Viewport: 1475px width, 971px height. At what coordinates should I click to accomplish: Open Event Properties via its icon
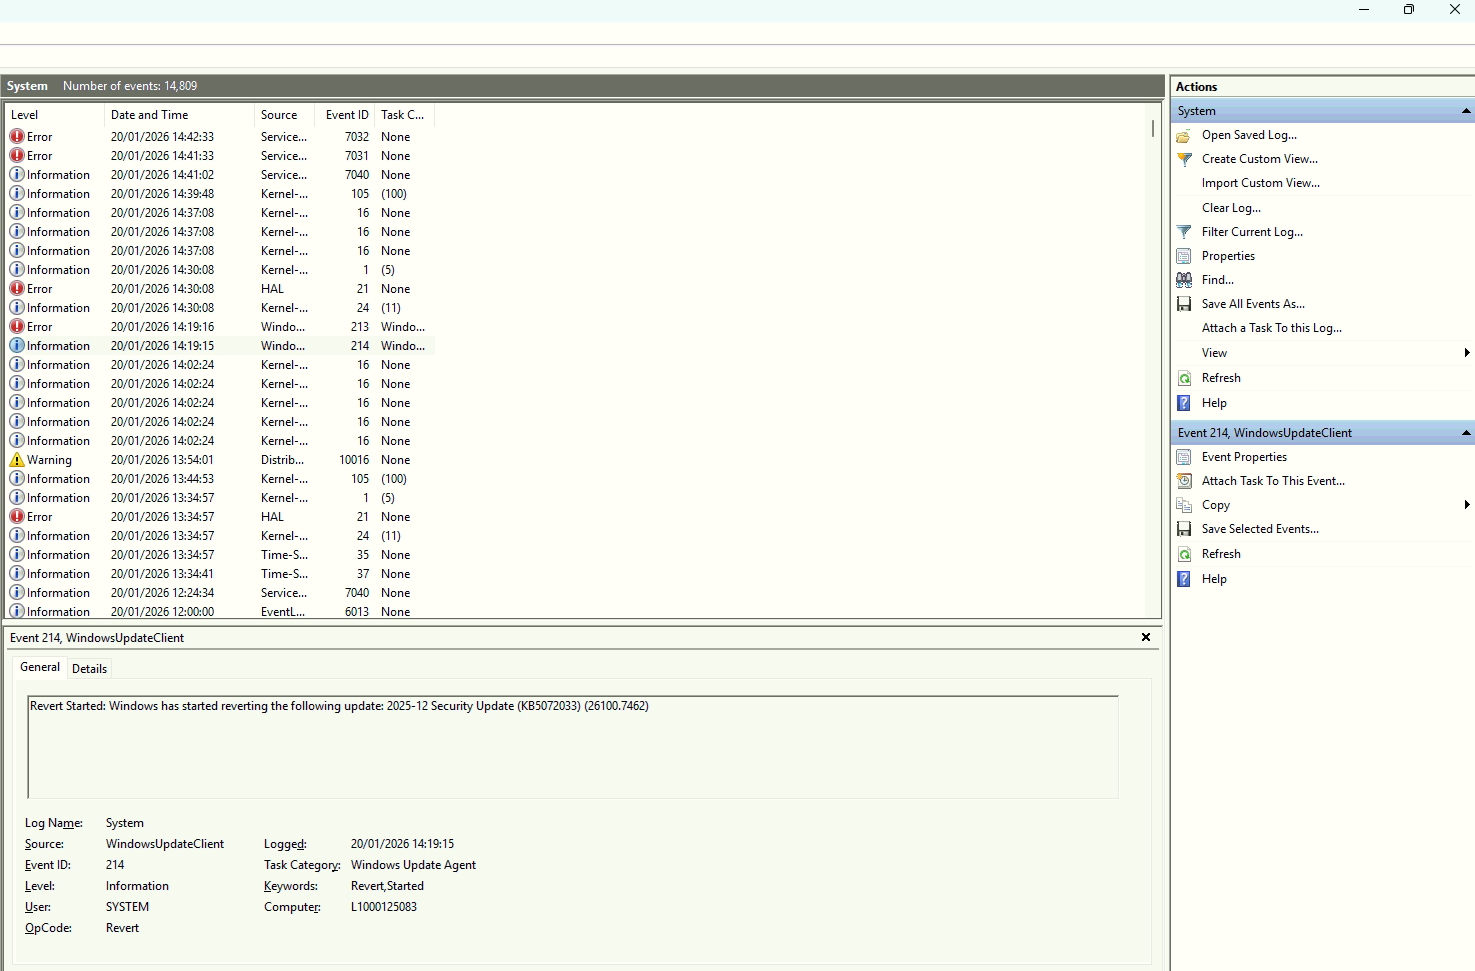1184,456
